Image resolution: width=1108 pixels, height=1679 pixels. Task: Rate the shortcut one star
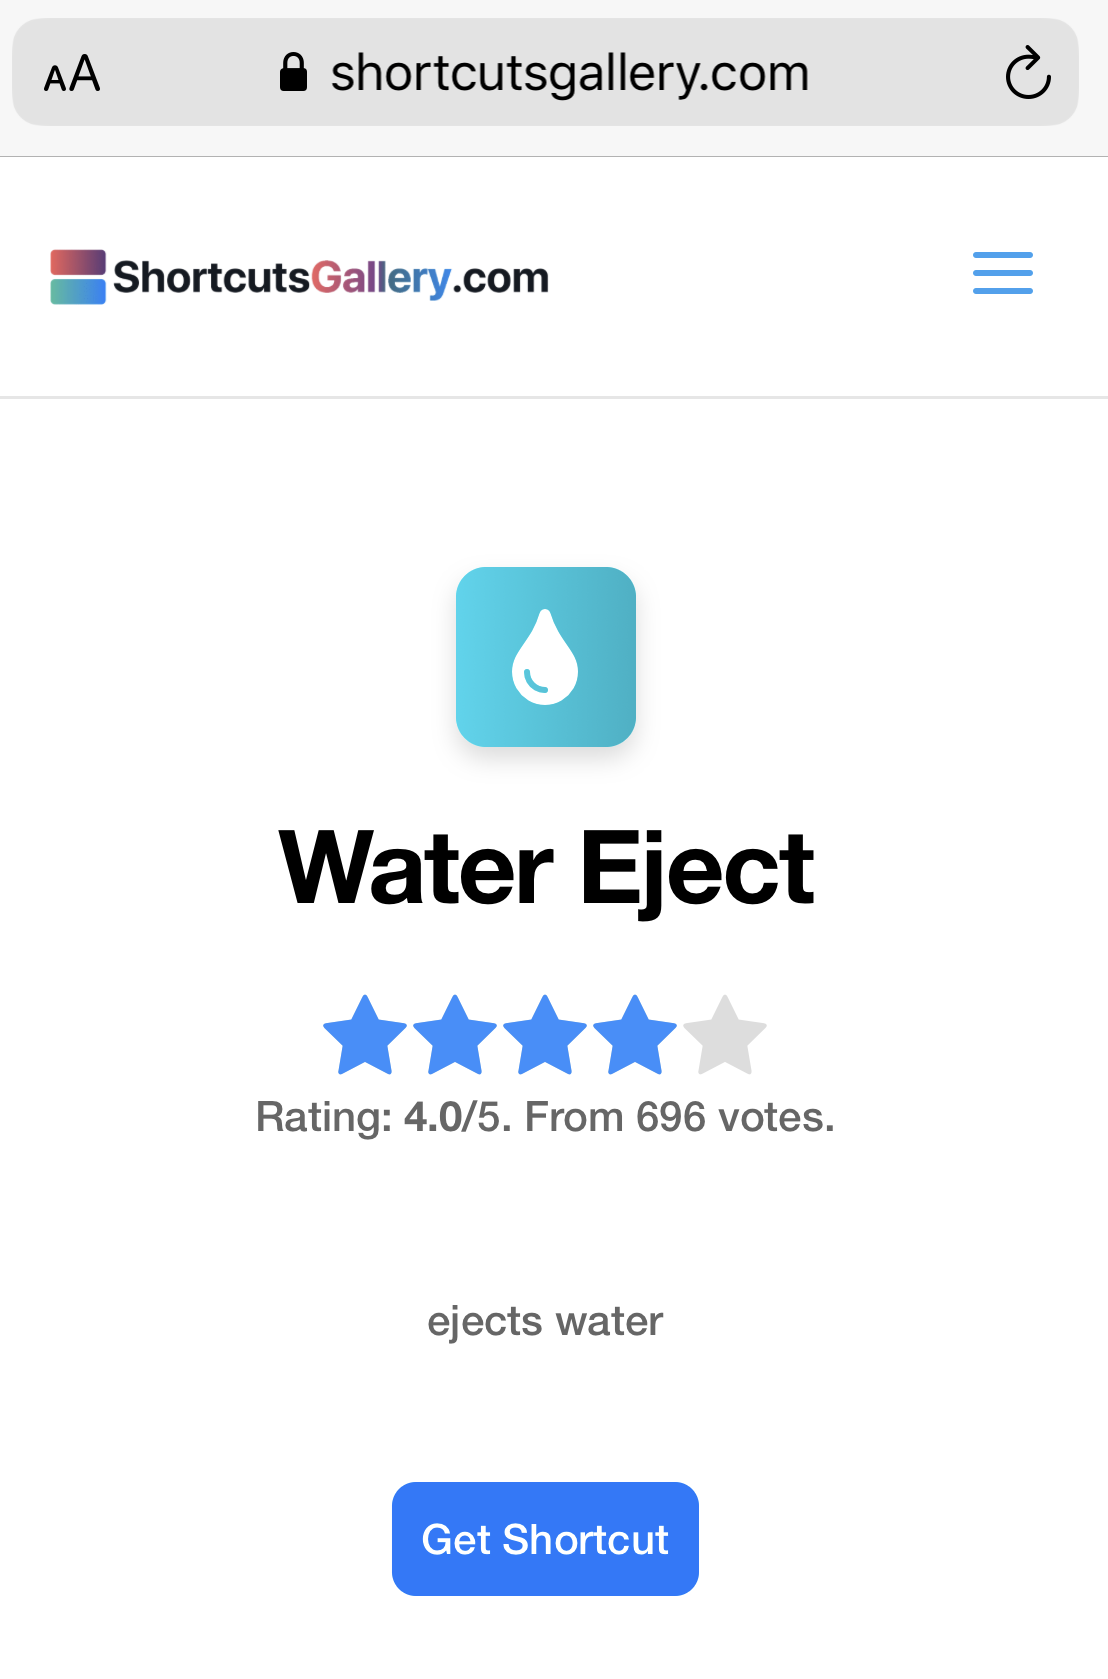(365, 1035)
